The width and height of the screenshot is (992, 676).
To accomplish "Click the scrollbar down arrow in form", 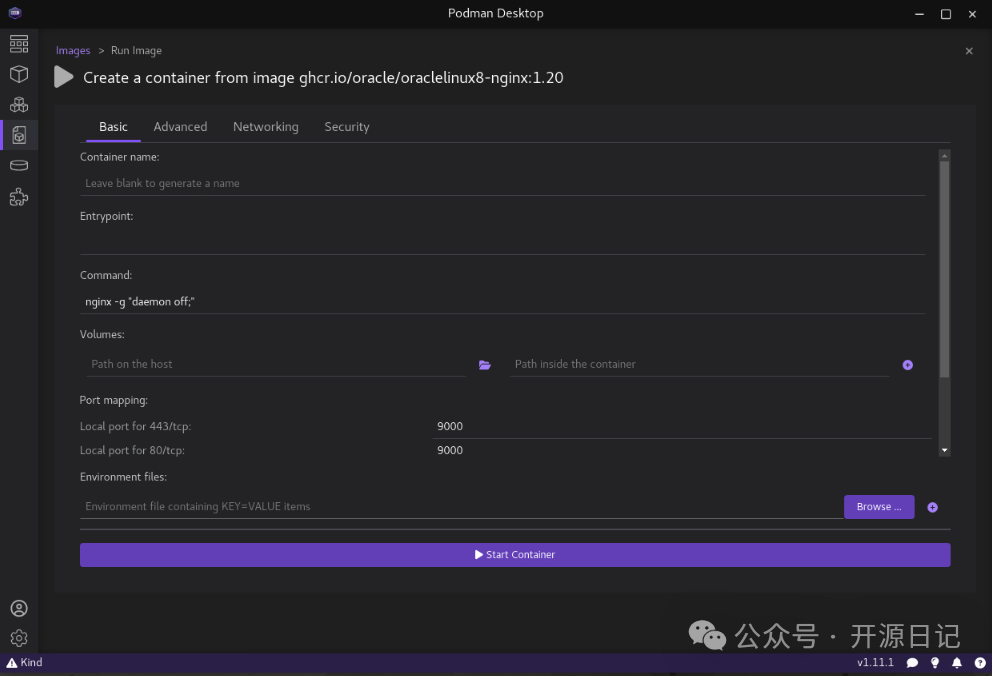I will pyautogui.click(x=944, y=451).
